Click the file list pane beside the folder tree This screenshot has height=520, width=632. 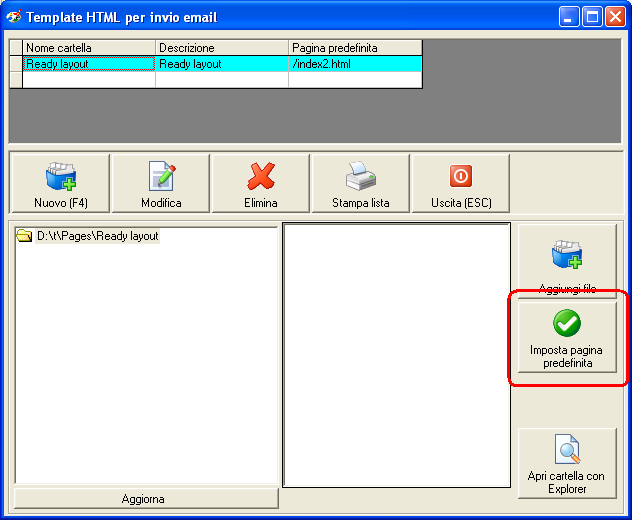point(397,355)
